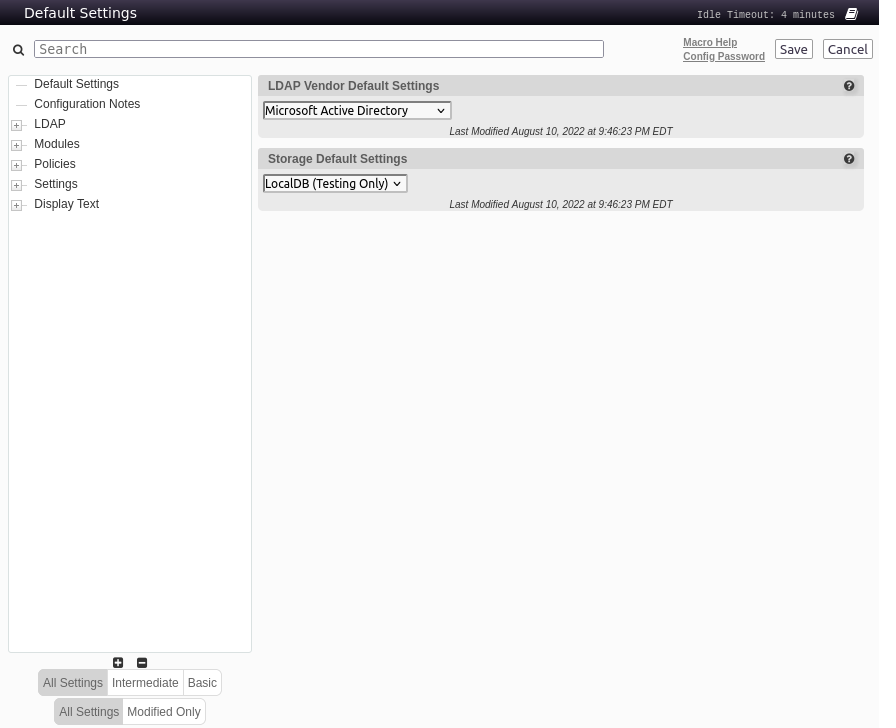The width and height of the screenshot is (896, 728).
Task: Expand the Display Text tree node
Action: pos(17,205)
